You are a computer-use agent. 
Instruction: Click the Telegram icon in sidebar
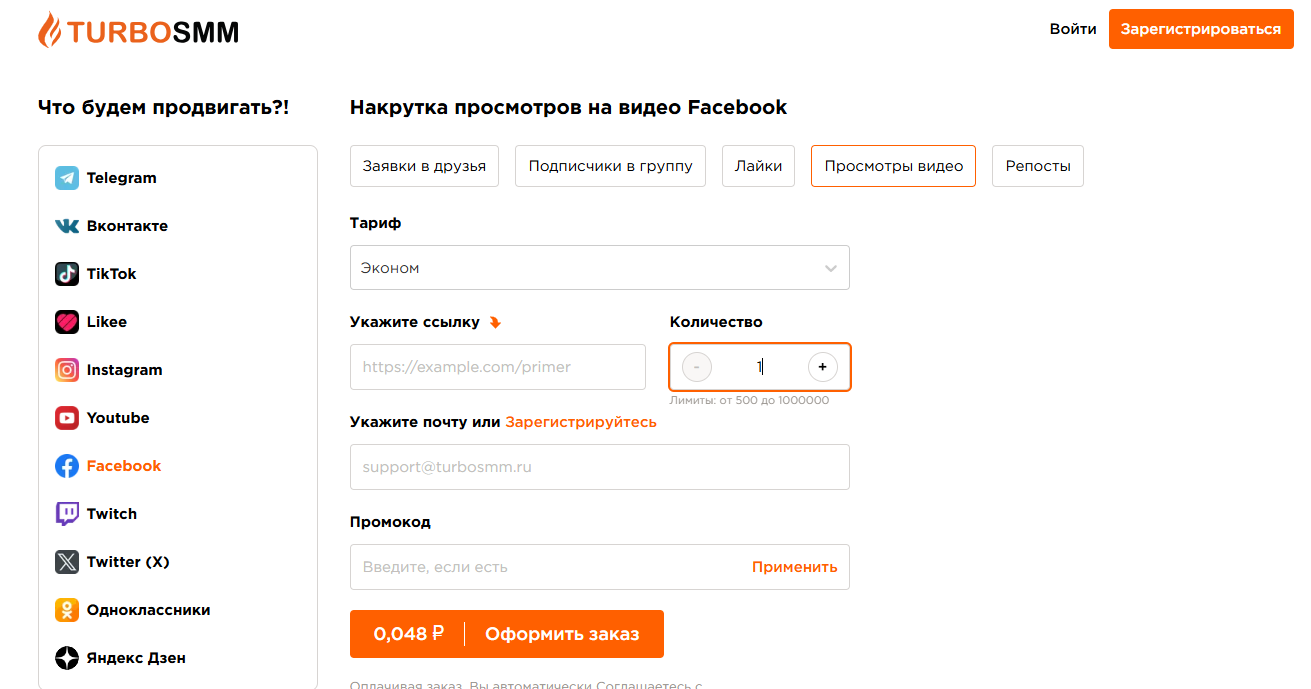(x=67, y=178)
